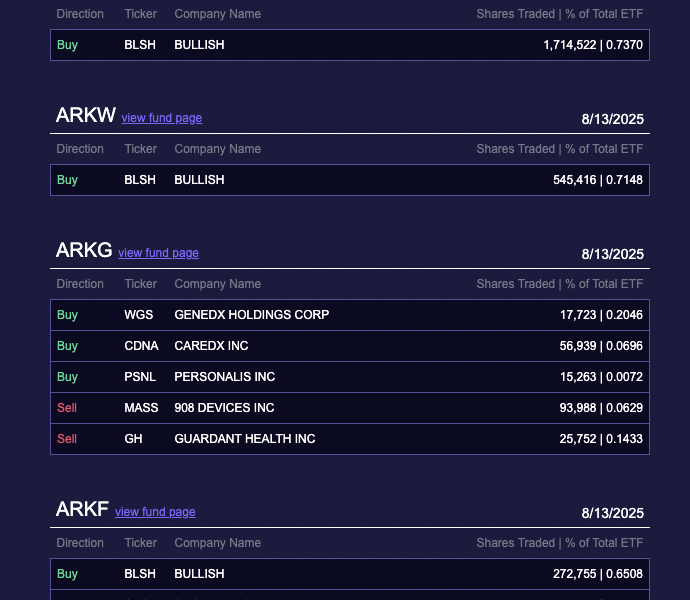Select the ARKW fund heading
The width and height of the screenshot is (690, 600).
click(x=86, y=115)
